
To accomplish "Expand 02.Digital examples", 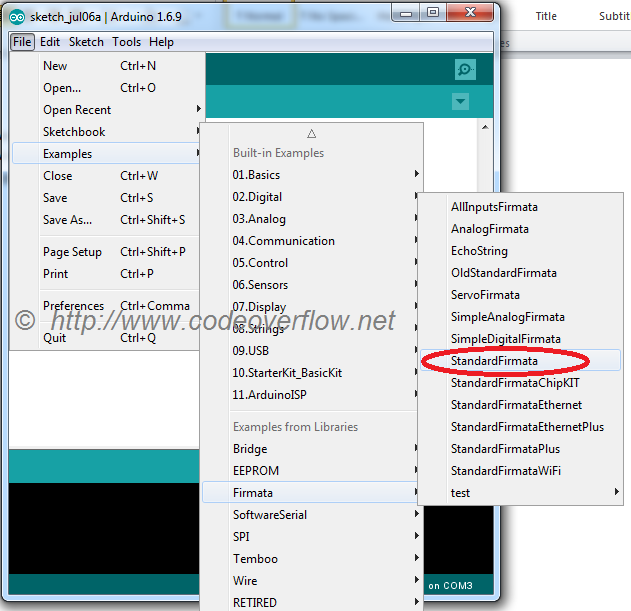I will tap(311, 197).
